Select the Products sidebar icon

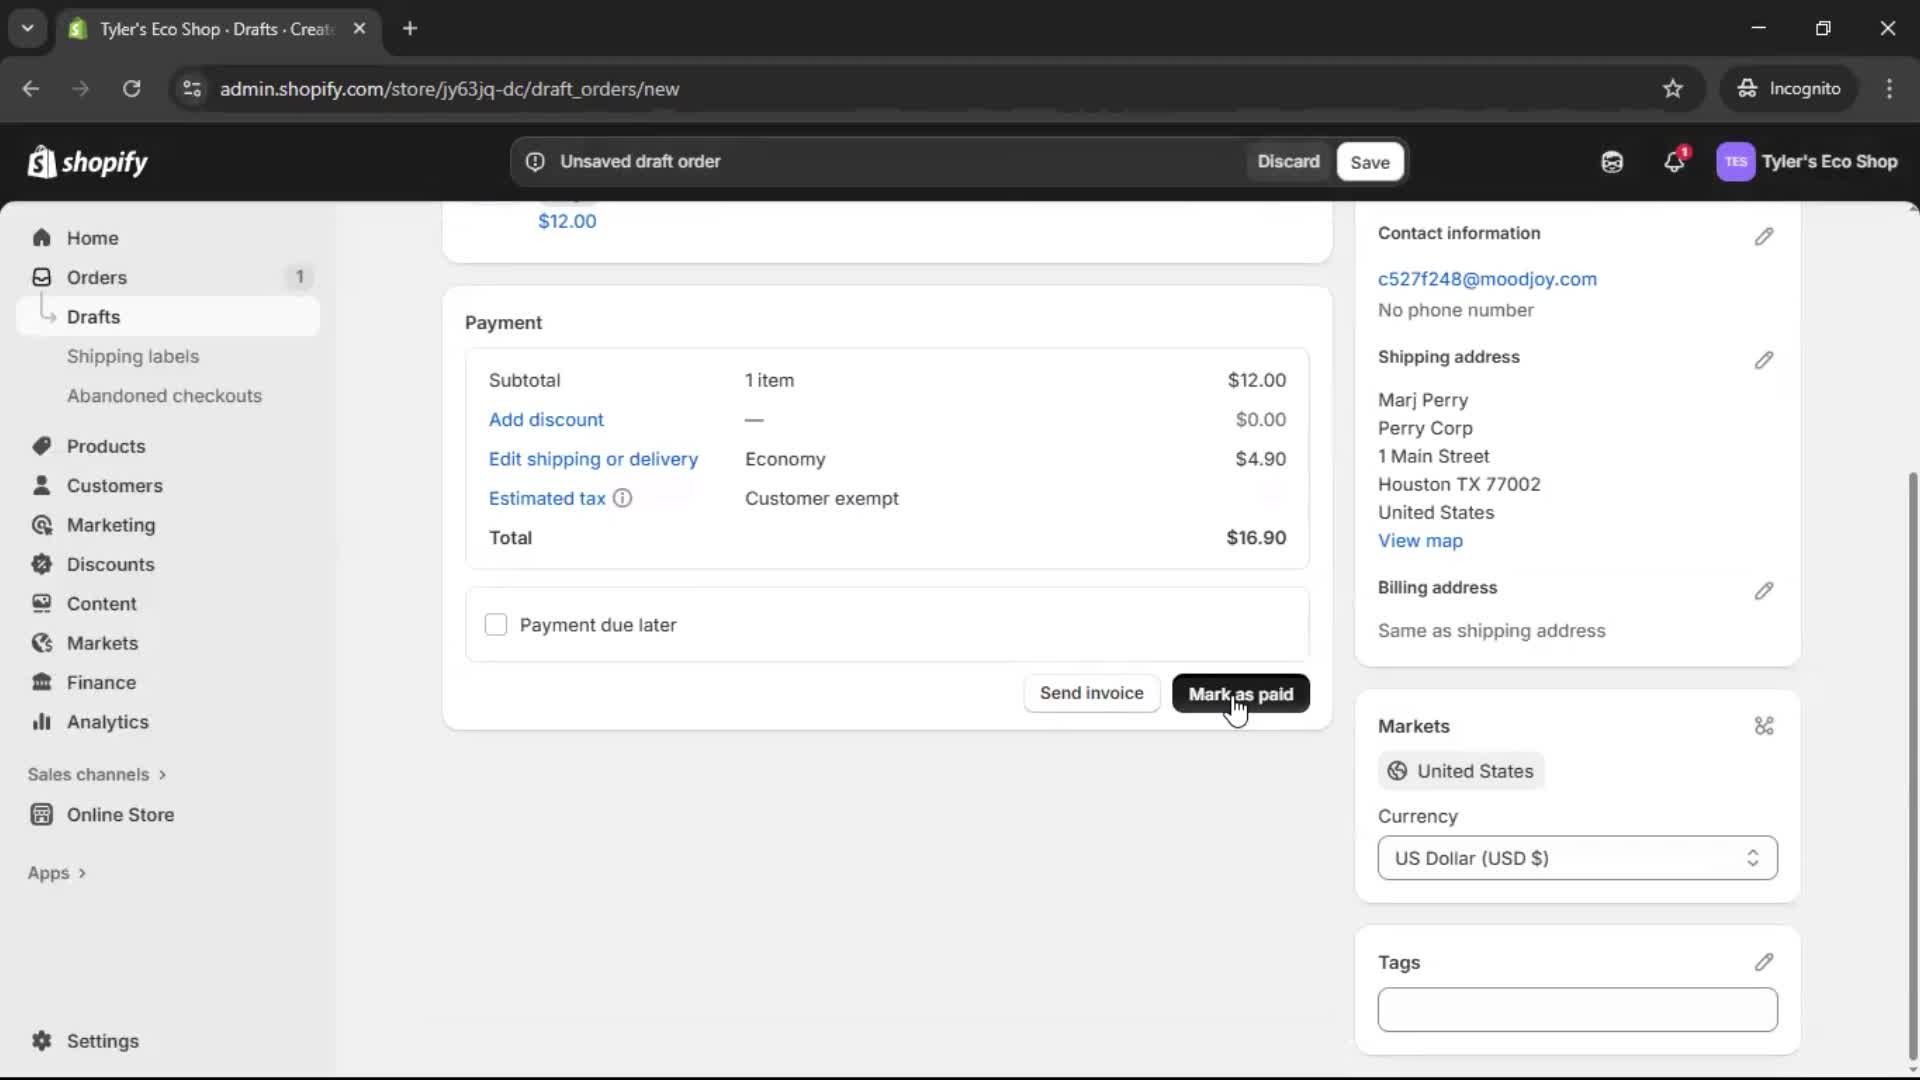point(42,446)
